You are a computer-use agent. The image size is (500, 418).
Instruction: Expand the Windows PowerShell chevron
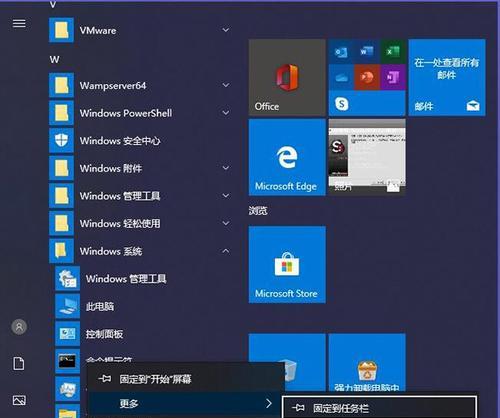[x=226, y=113]
